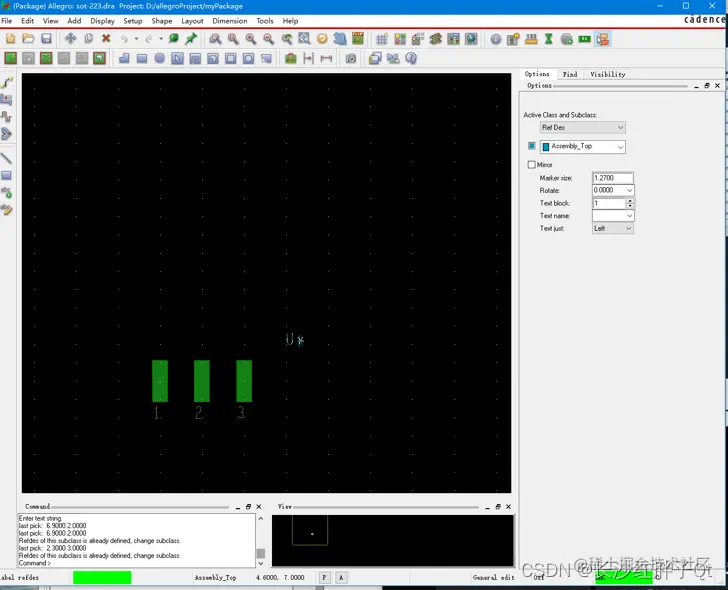Expand the Undo history dropdown arrow

(x=136, y=39)
